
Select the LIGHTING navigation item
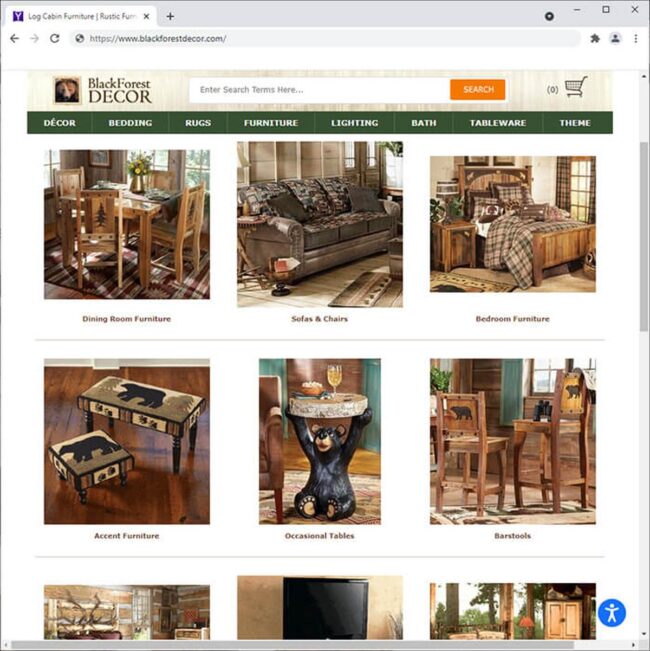click(x=354, y=123)
